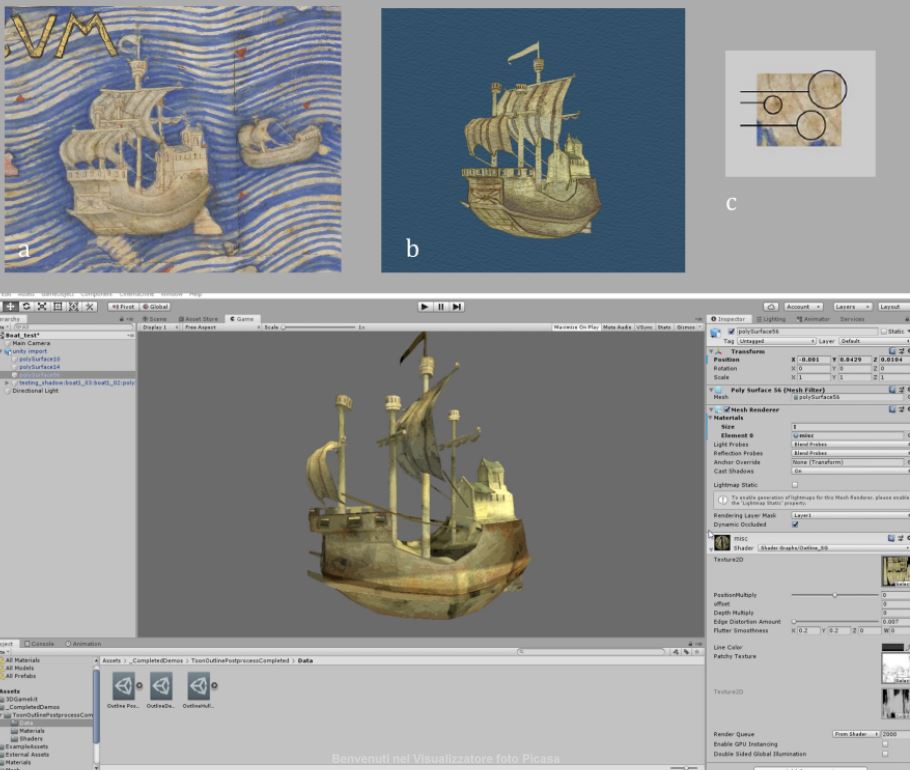Toggle Mute Audio button
910x770 pixels.
(617, 327)
